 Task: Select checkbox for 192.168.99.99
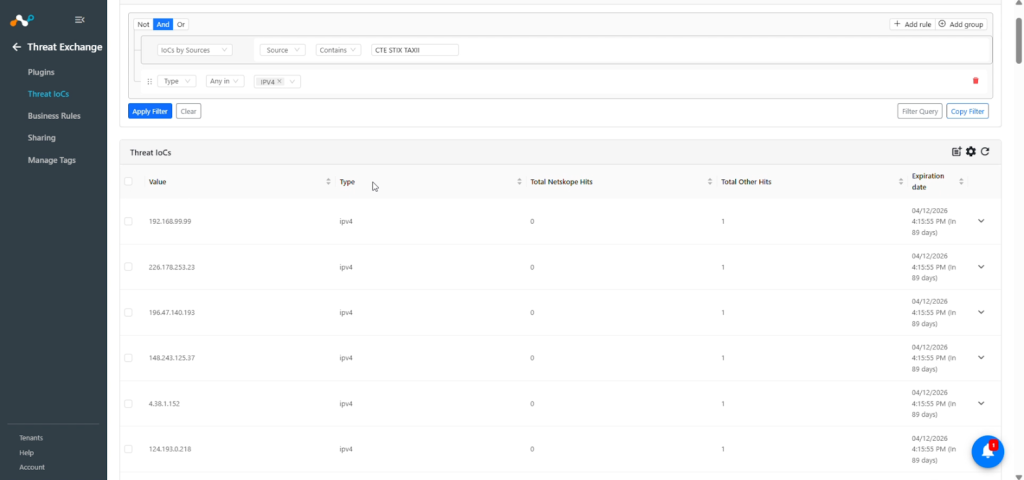(x=128, y=221)
